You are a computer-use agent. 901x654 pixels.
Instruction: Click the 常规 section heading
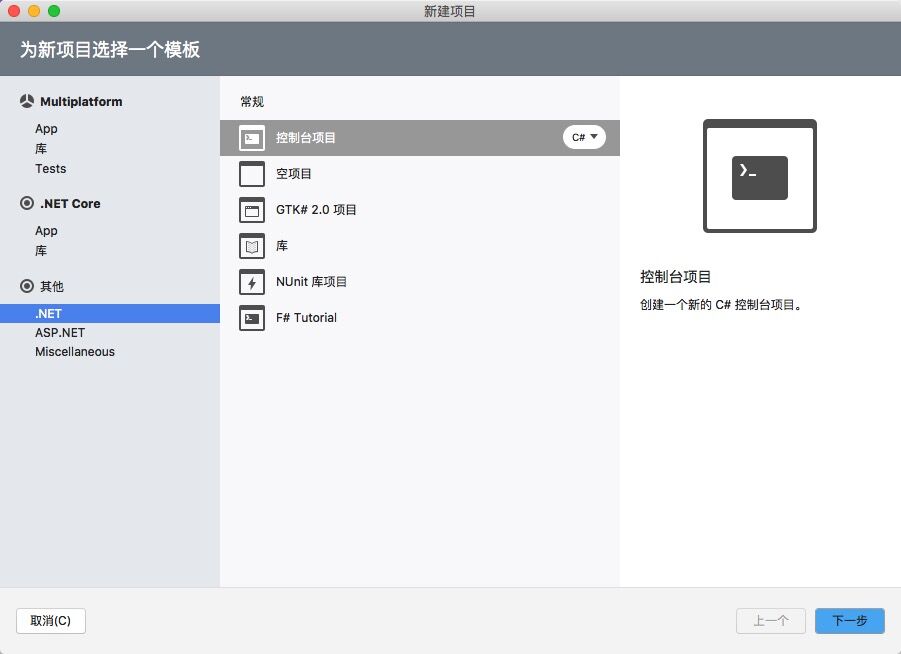click(252, 102)
